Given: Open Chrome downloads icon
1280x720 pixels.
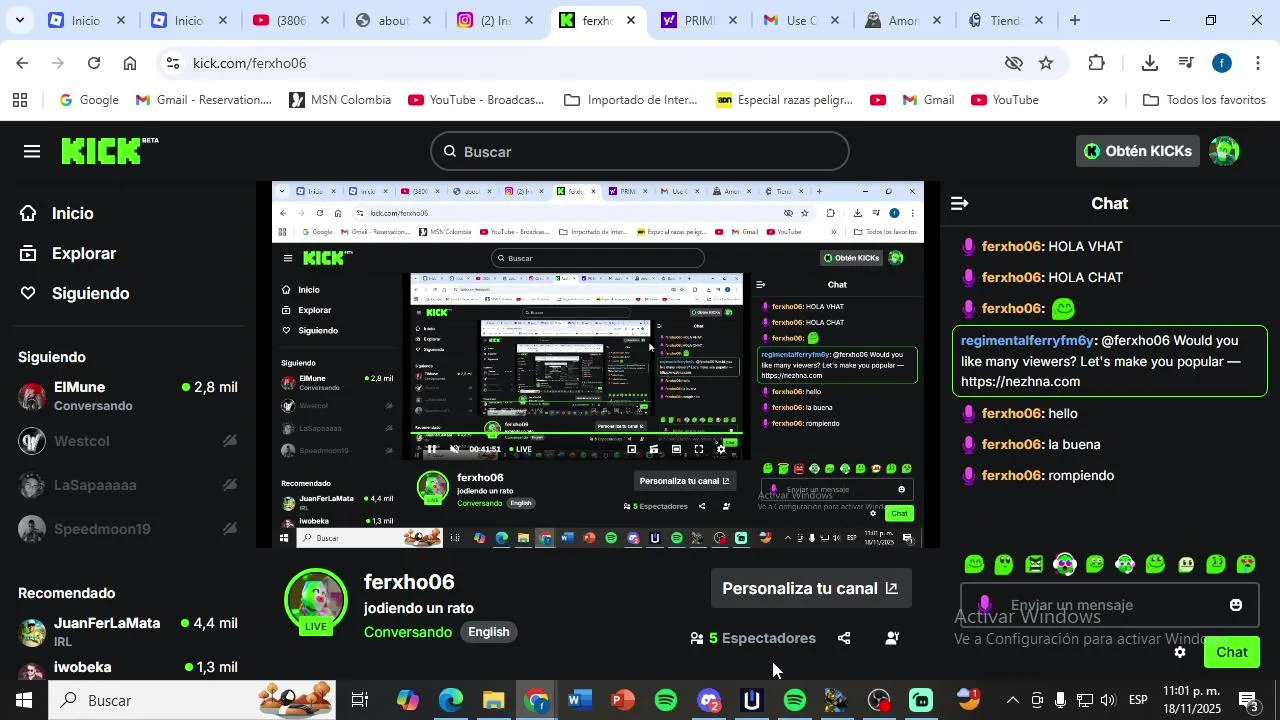Looking at the screenshot, I should [x=1150, y=63].
